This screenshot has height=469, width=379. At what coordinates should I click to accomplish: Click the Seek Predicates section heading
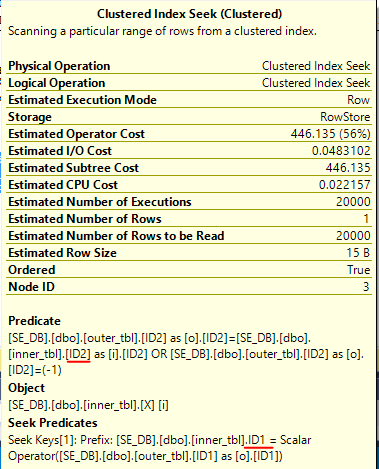click(x=53, y=423)
